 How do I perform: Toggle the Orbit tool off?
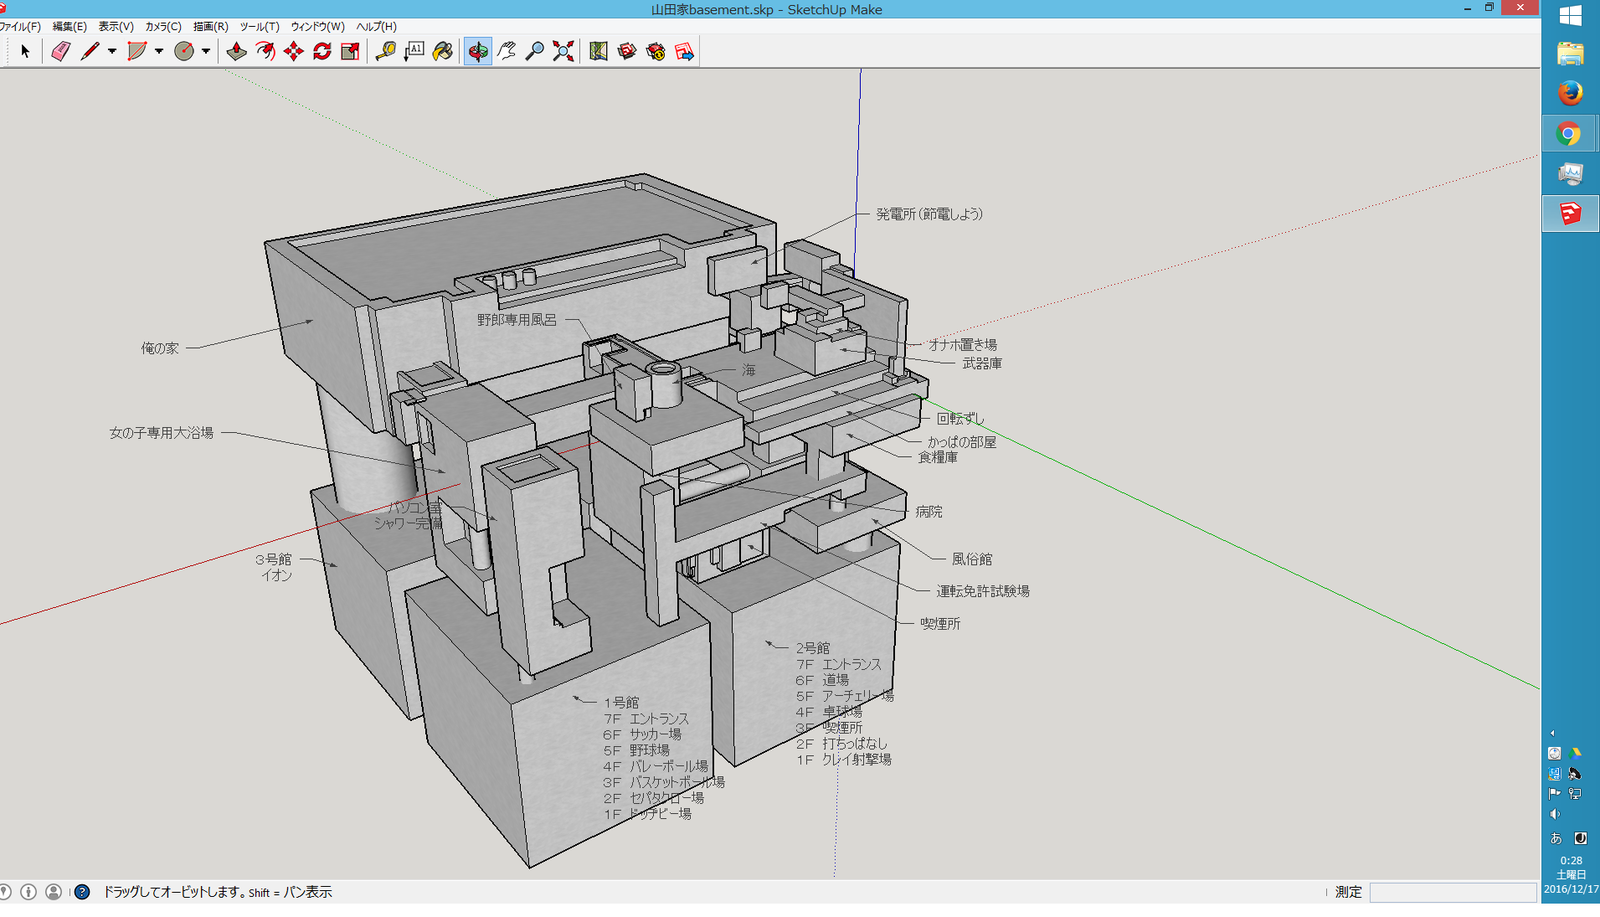(x=478, y=51)
